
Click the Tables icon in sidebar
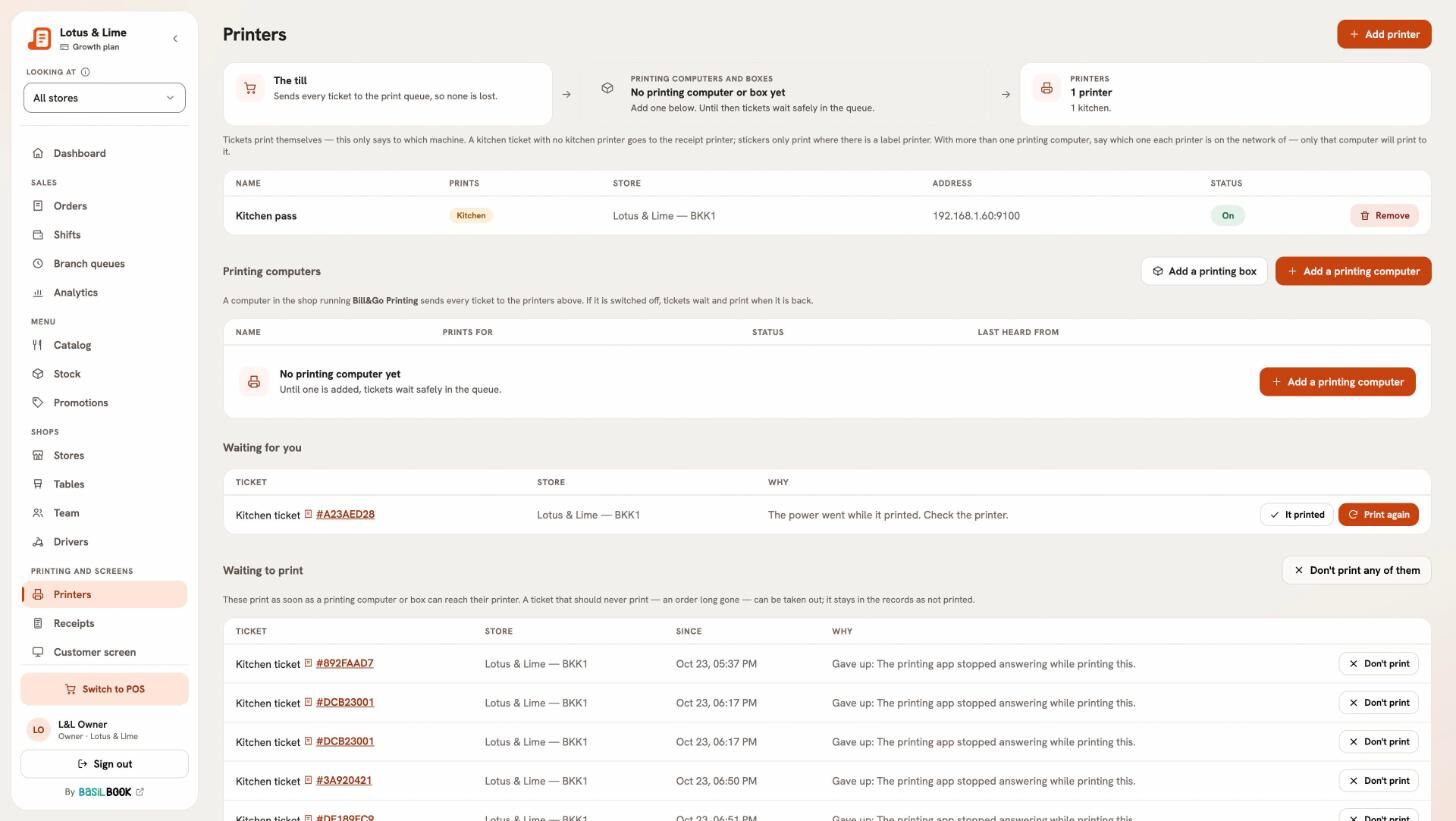click(38, 484)
